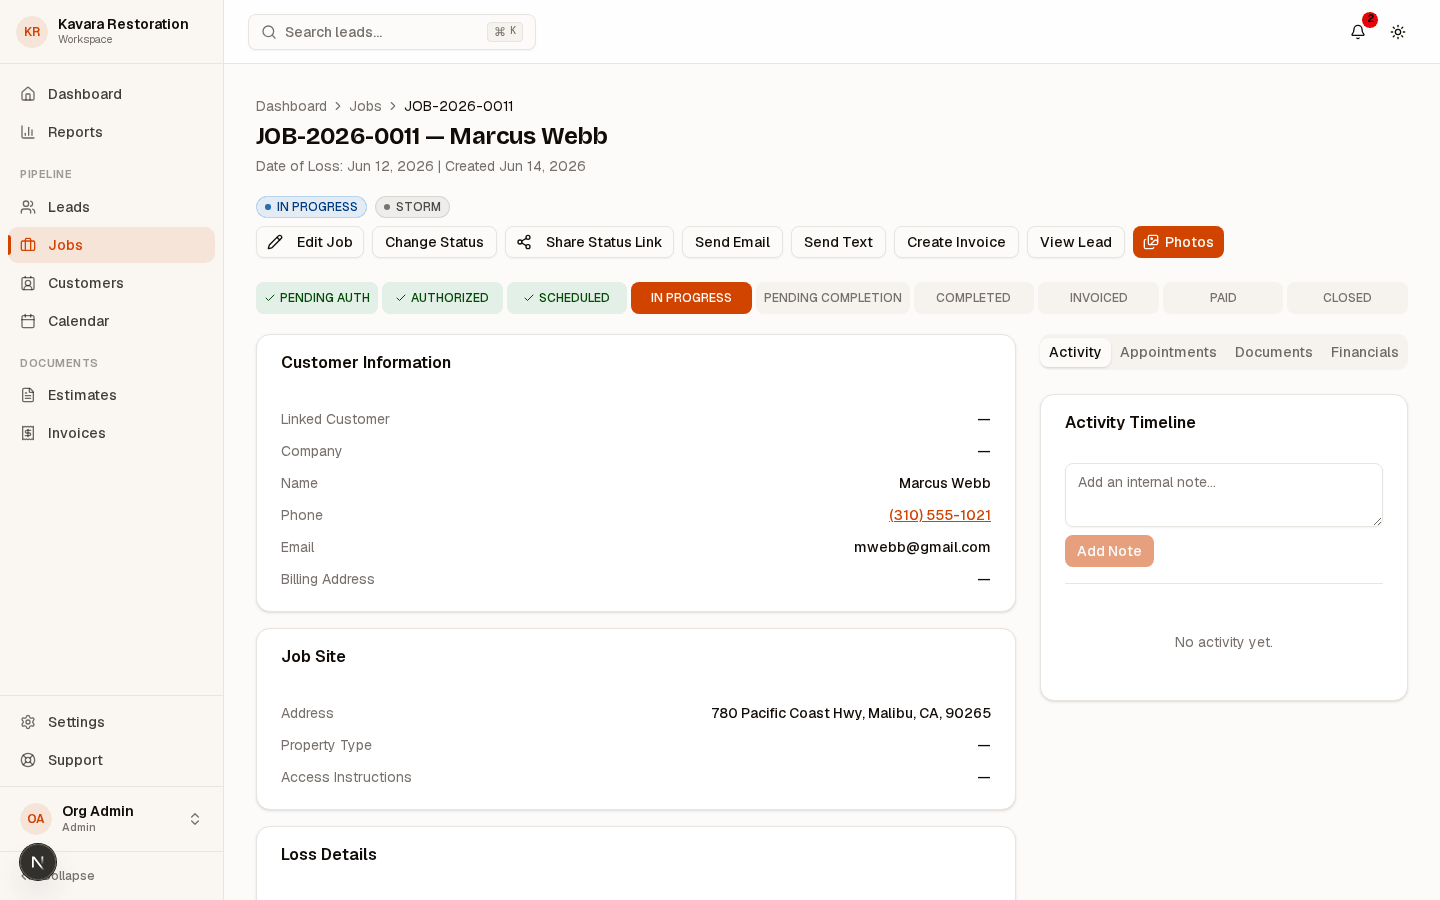
Task: Click the View Lead button
Action: (x=1076, y=242)
